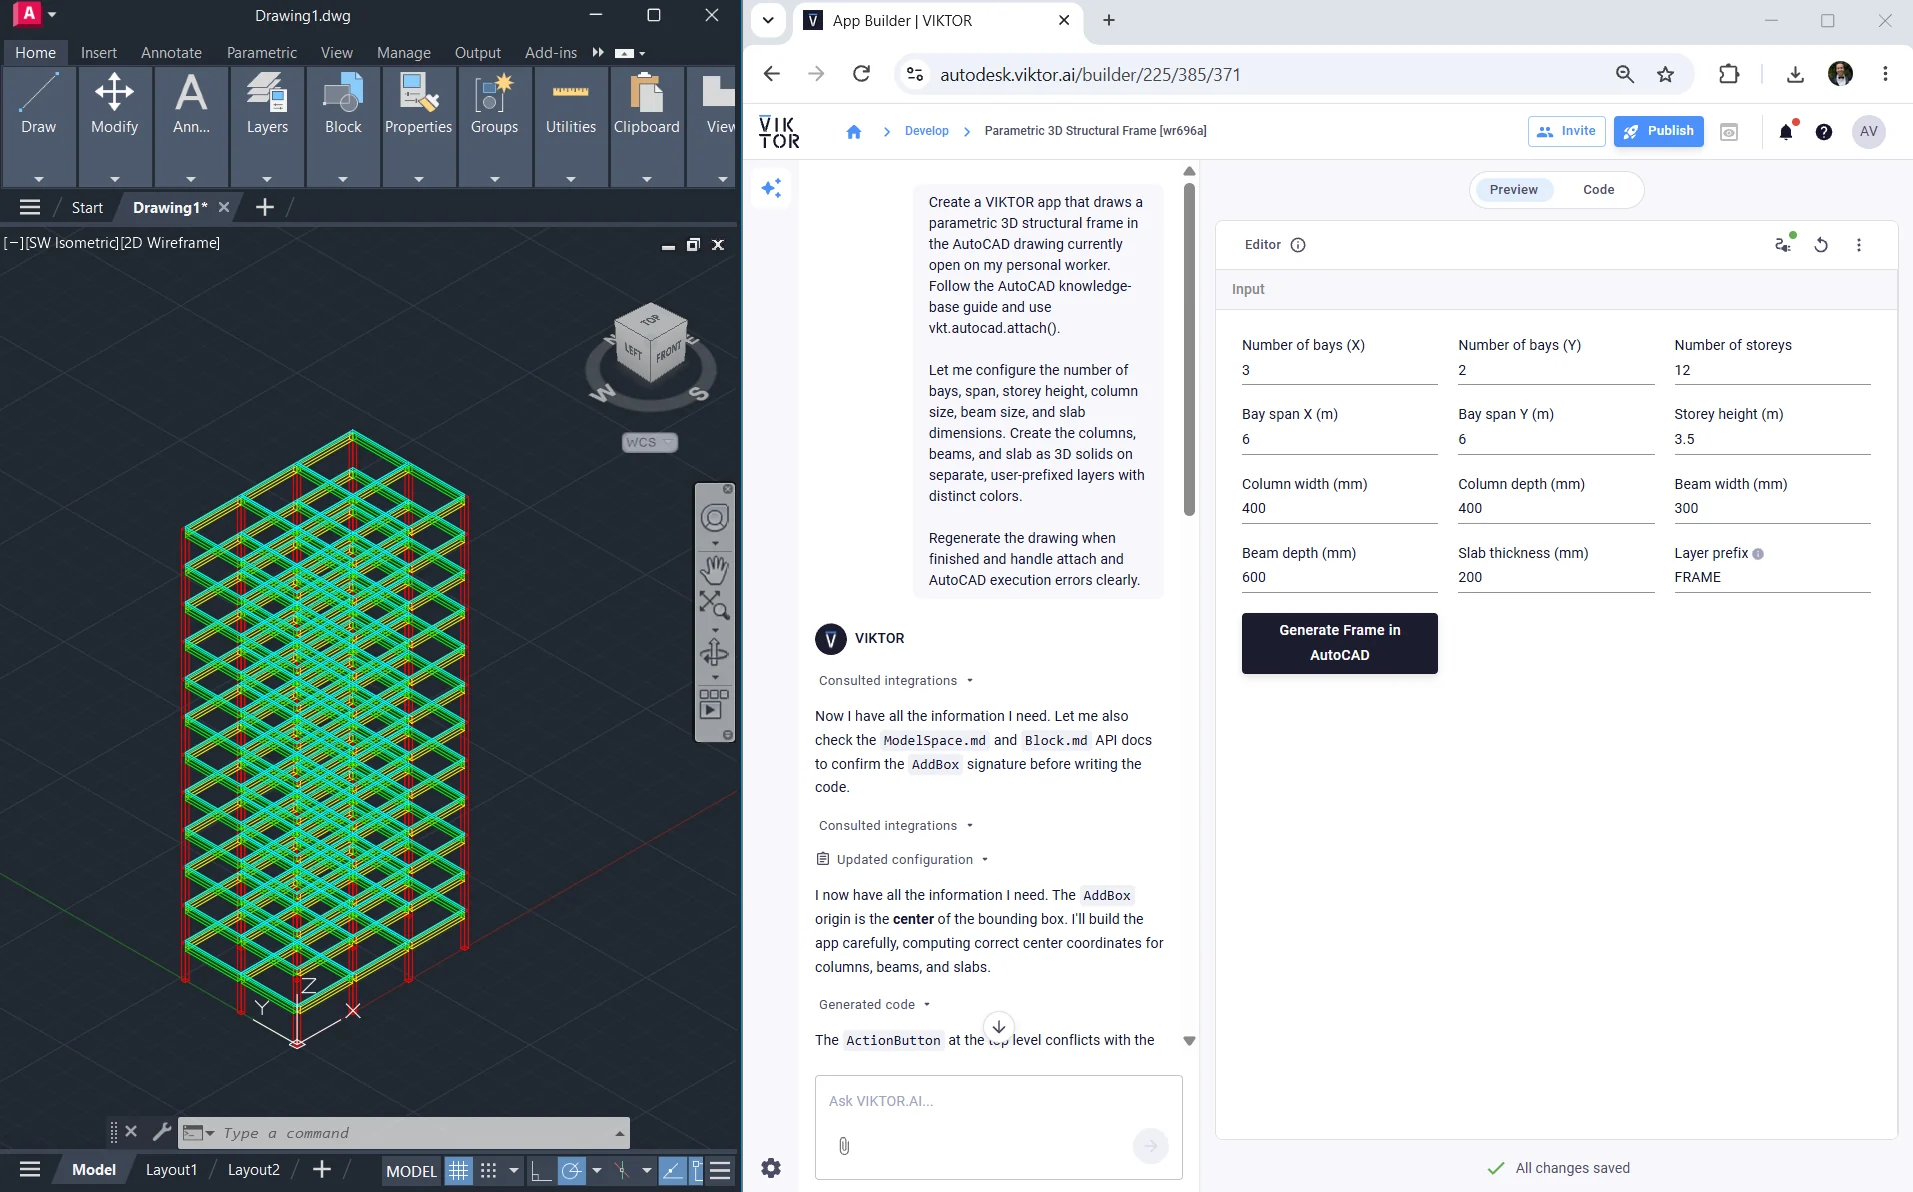Open the Utilities panel
Screen dimensions: 1913x1192
tap(571, 126)
